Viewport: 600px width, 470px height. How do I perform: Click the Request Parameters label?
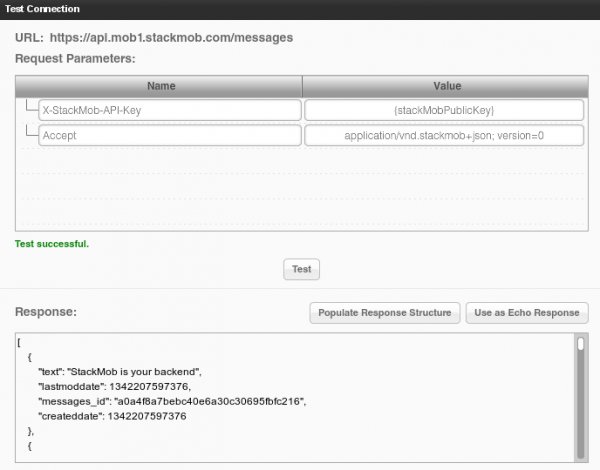(75, 59)
